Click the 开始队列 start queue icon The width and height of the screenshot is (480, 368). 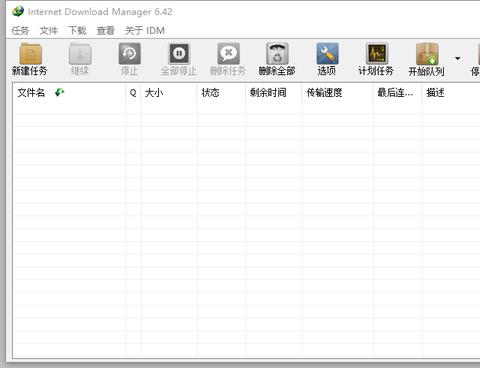pos(427,54)
